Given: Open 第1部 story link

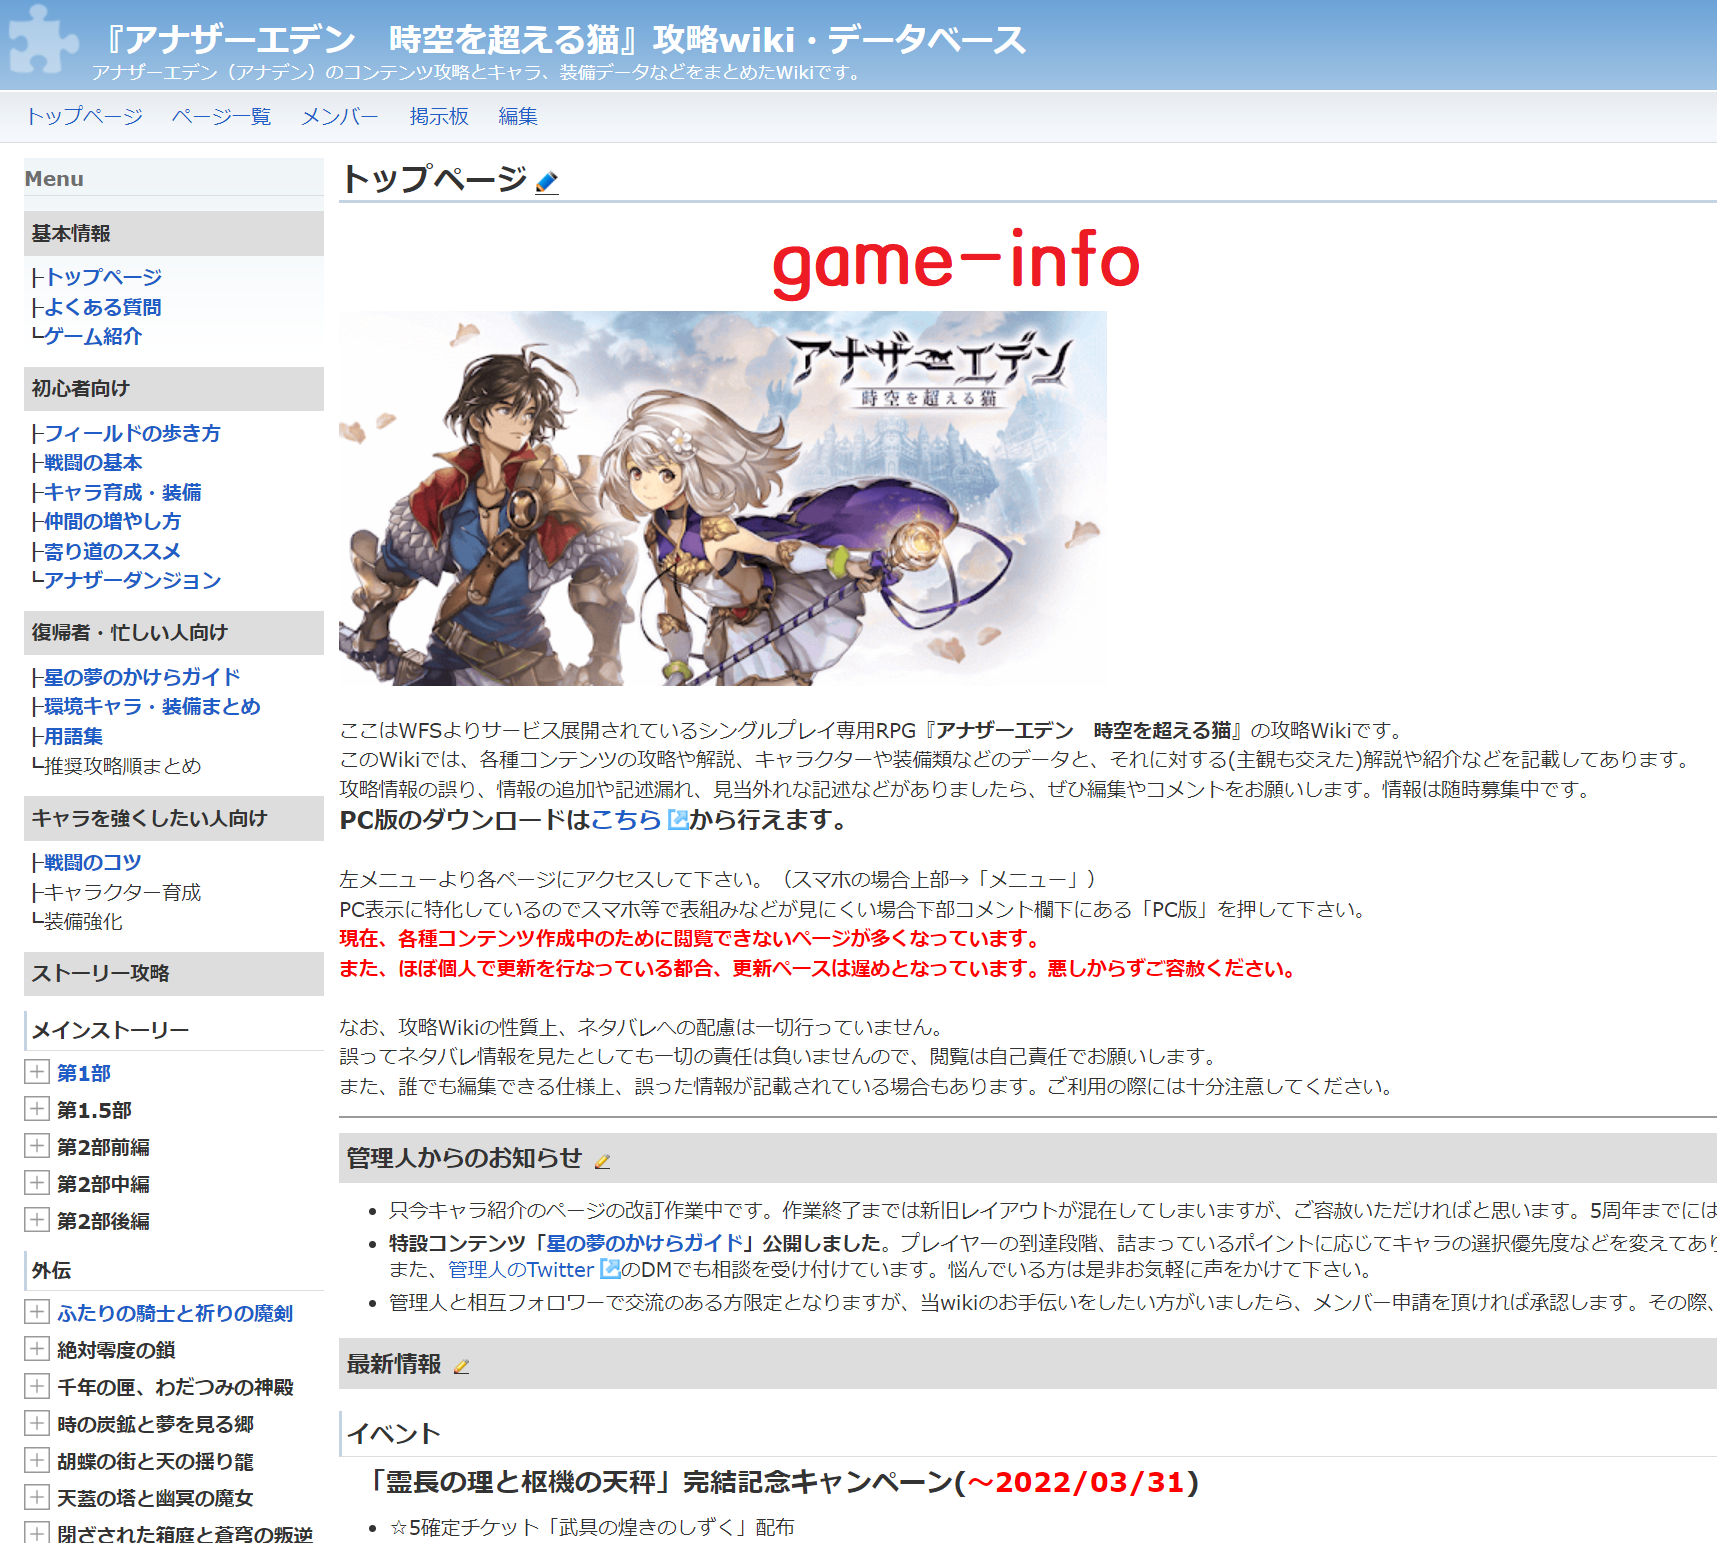Looking at the screenshot, I should (84, 1073).
